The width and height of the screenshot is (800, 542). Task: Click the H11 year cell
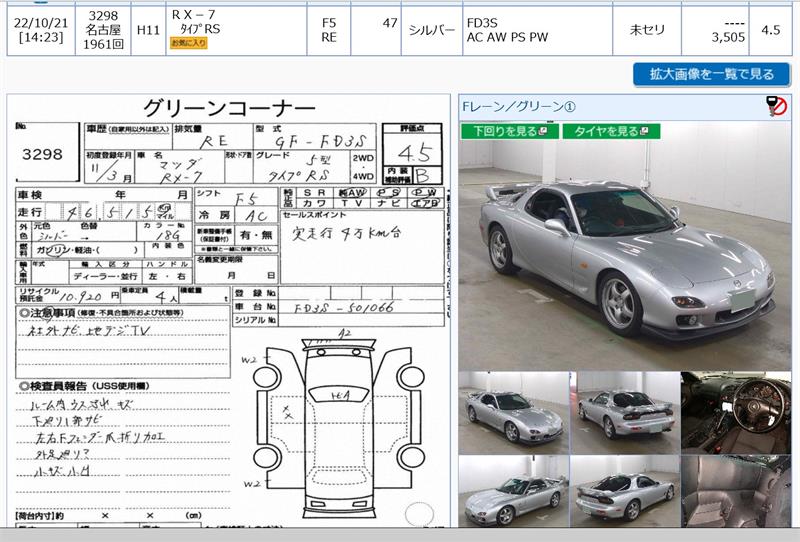pos(148,30)
